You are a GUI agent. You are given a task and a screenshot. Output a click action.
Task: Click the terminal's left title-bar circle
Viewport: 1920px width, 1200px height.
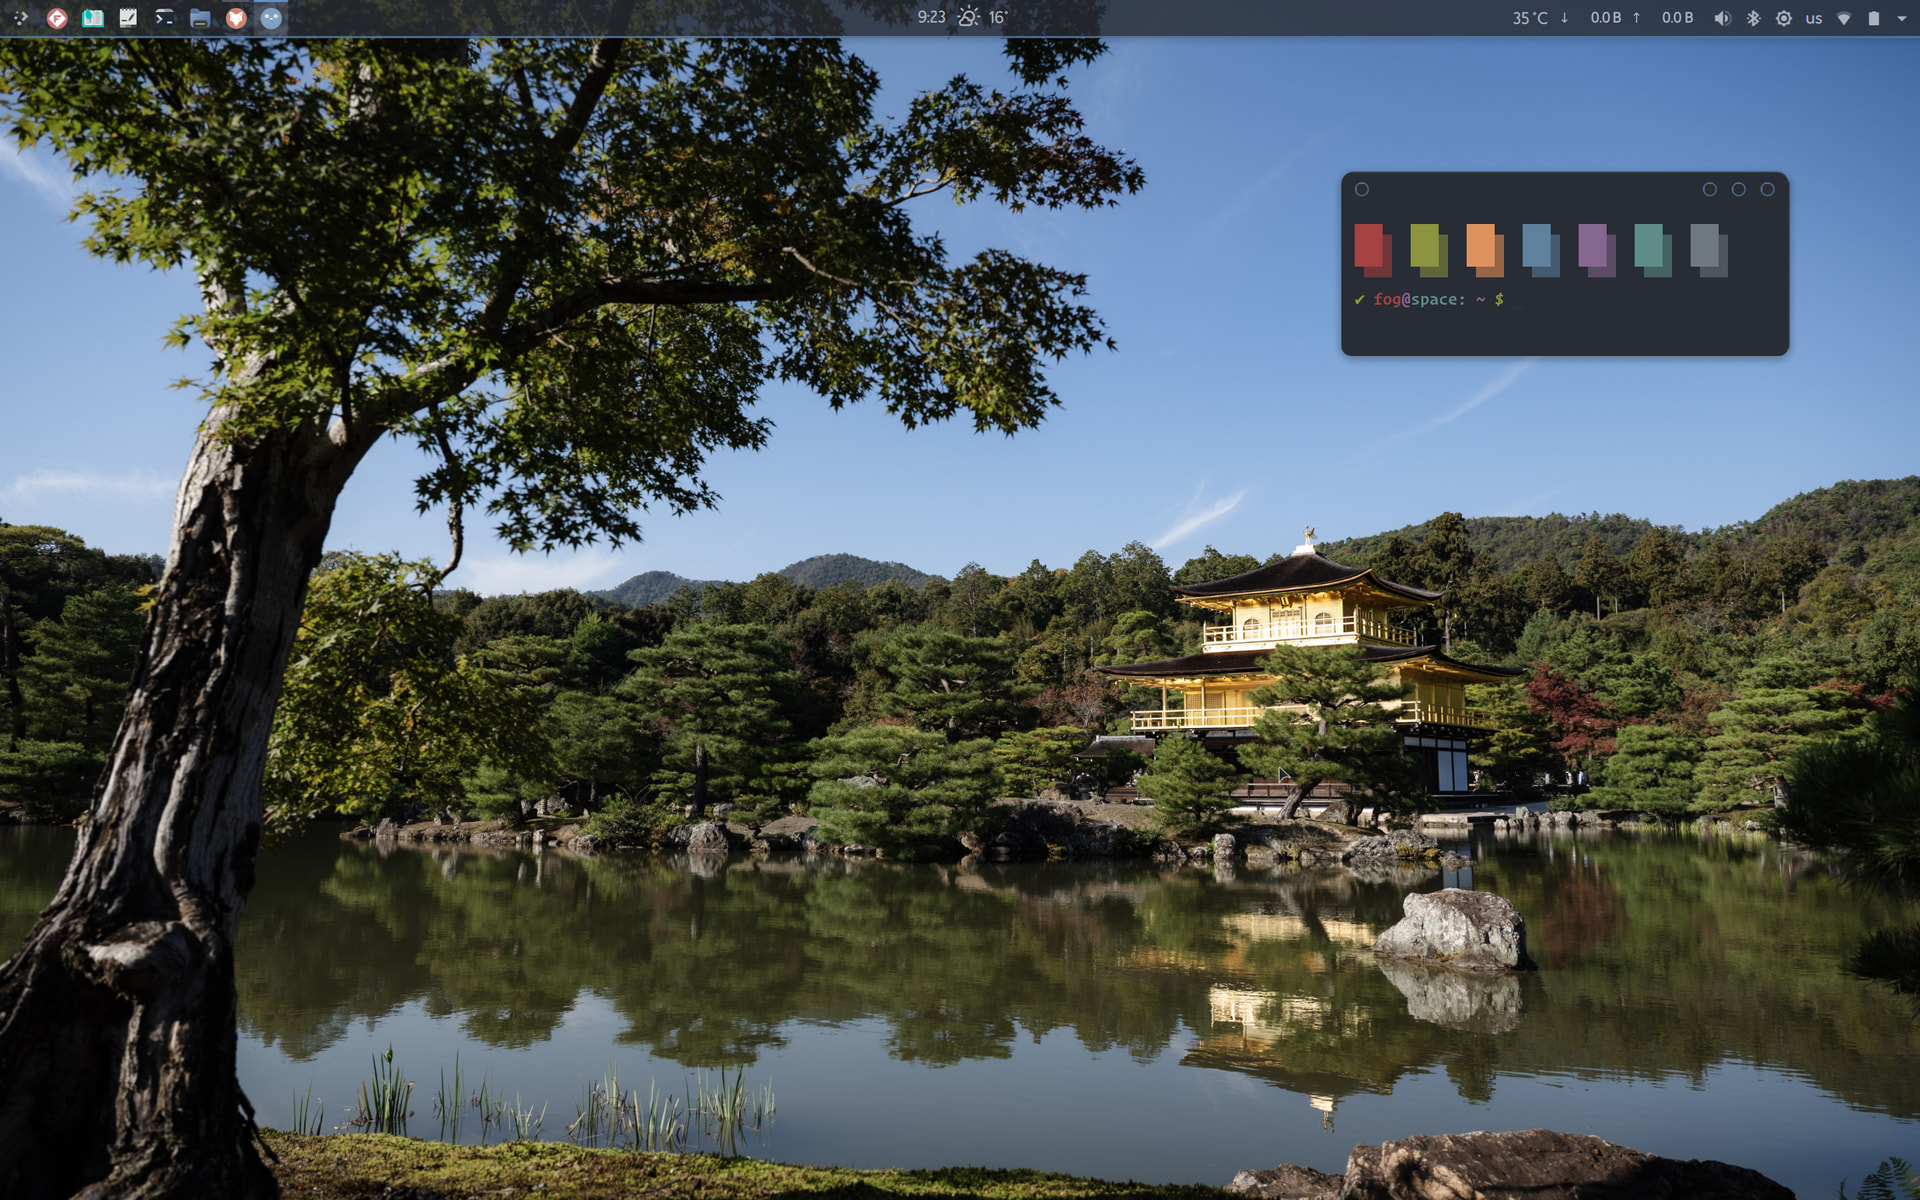pos(1362,189)
